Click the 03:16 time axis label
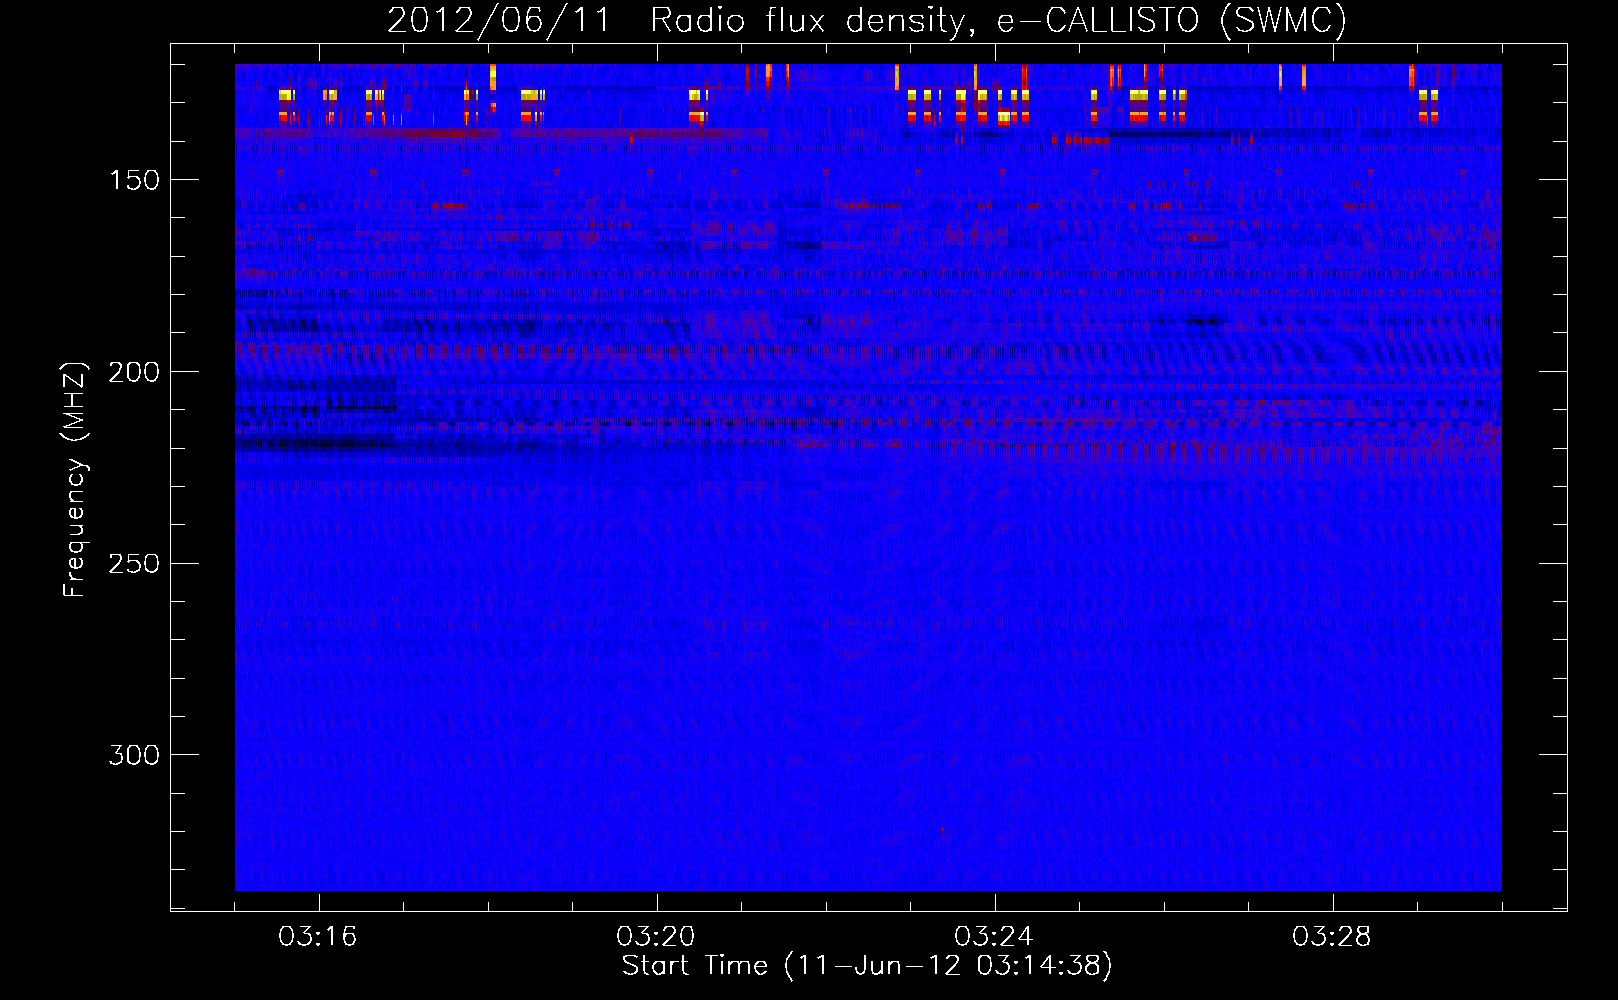This screenshot has height=1000, width=1618. (x=318, y=937)
